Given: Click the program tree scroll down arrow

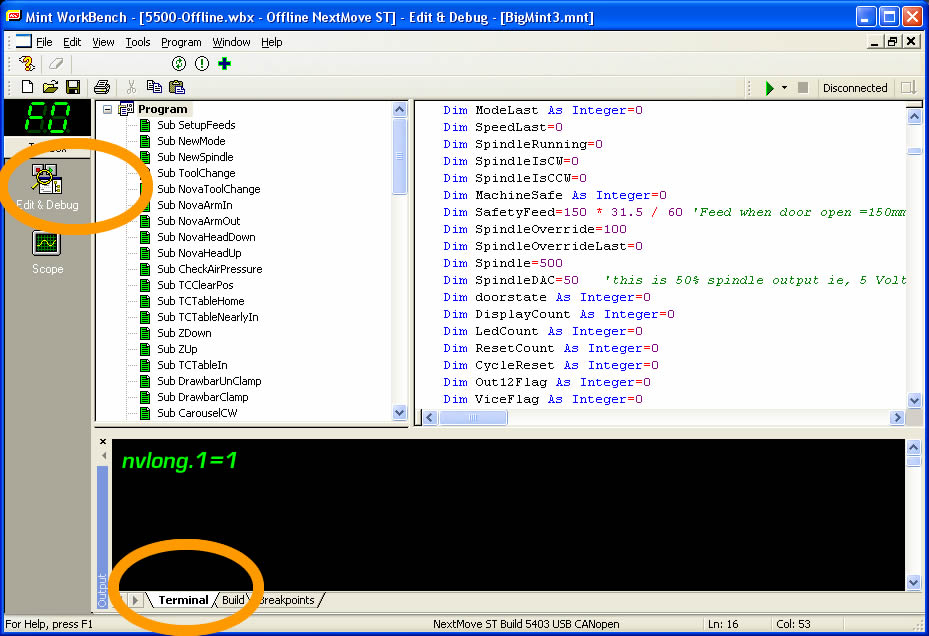Looking at the screenshot, I should (x=399, y=413).
